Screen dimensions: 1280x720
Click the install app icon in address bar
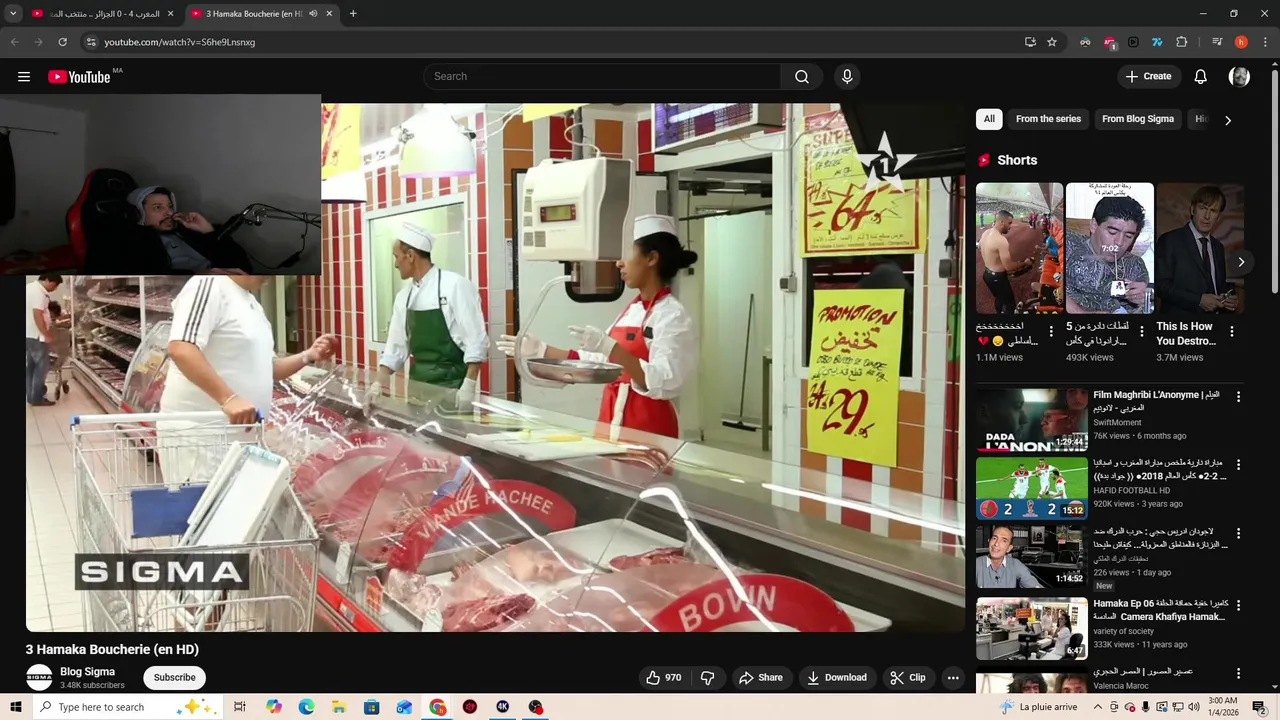point(1030,42)
